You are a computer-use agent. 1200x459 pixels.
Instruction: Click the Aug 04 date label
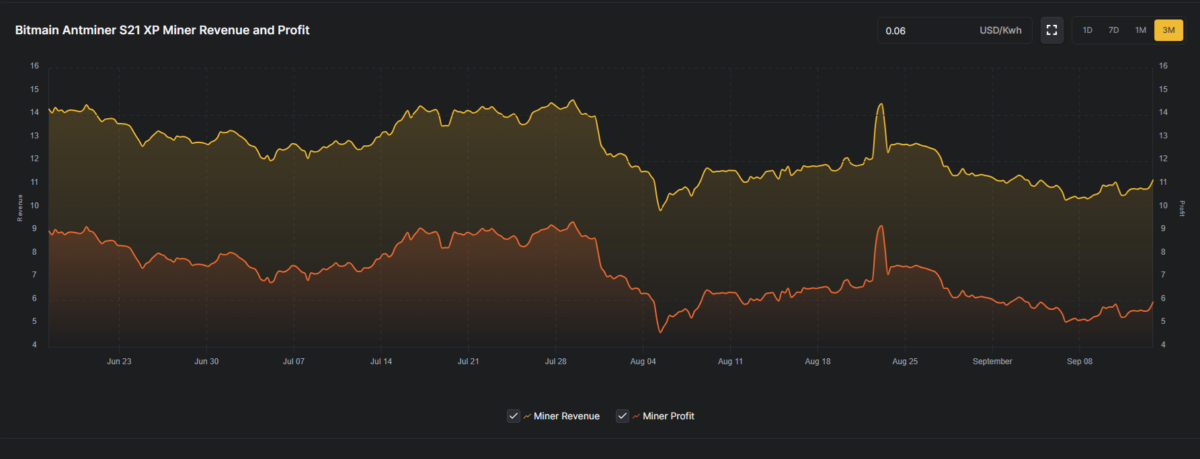[x=644, y=362]
